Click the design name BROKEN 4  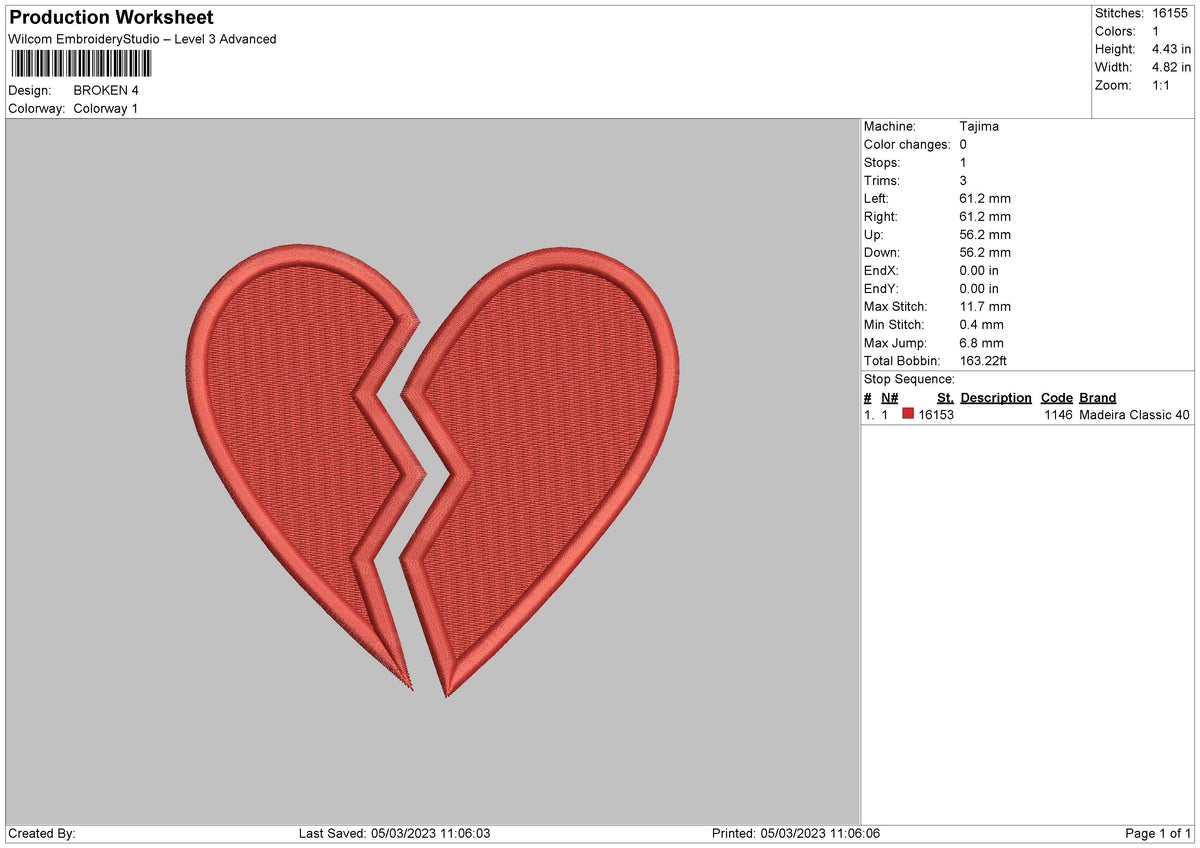pos(108,90)
